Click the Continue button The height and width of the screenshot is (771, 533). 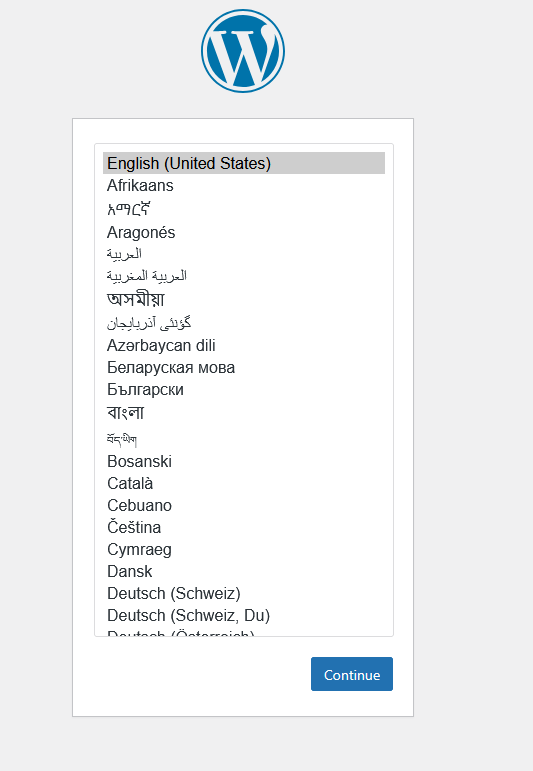coord(352,674)
